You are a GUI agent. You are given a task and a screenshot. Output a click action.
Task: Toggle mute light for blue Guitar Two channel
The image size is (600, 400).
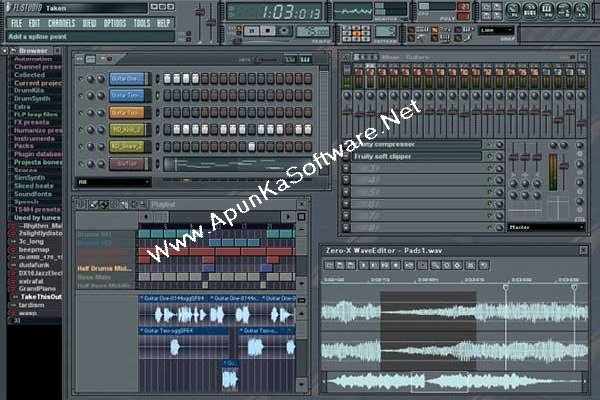point(81,95)
